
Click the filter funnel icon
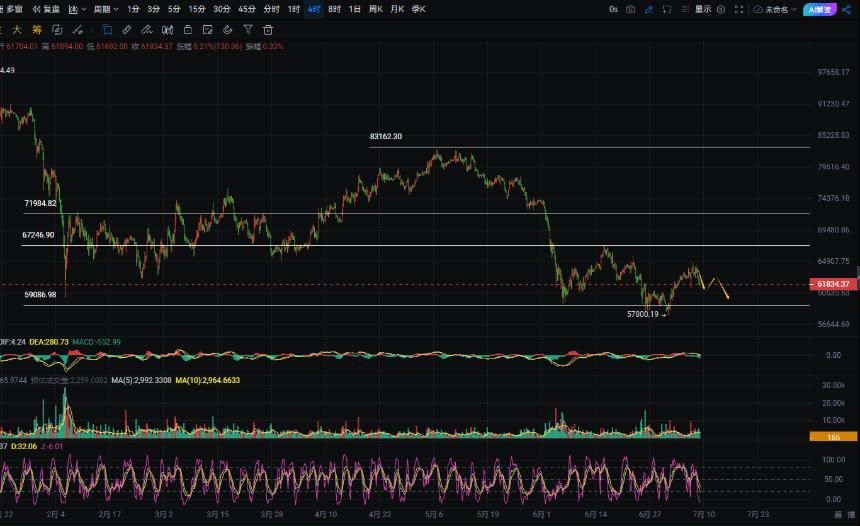(x=248, y=30)
